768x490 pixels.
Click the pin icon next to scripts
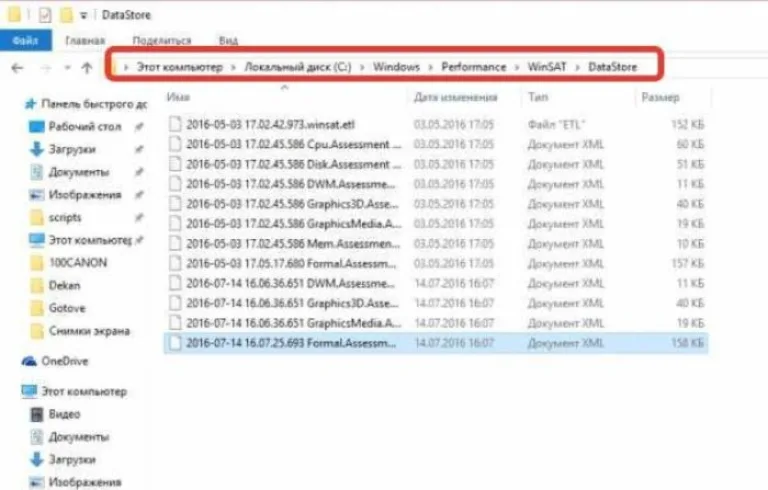point(140,217)
